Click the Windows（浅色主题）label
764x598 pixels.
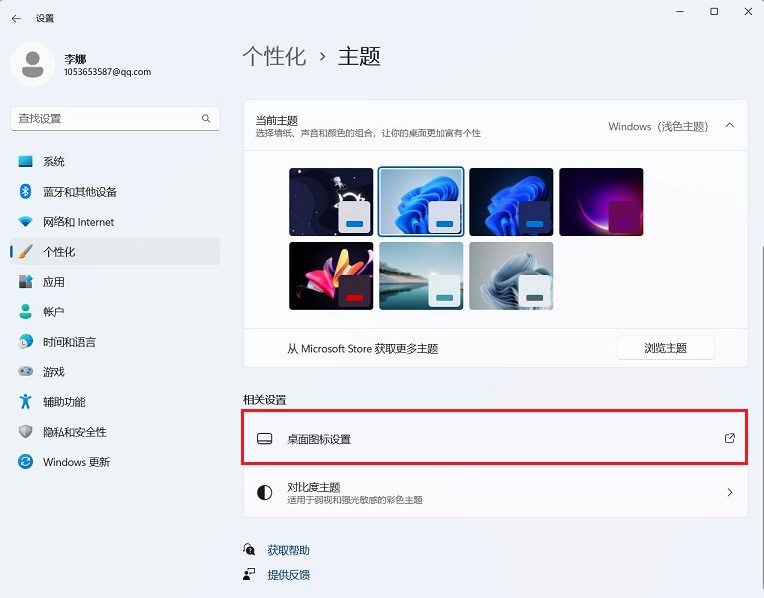pos(658,126)
